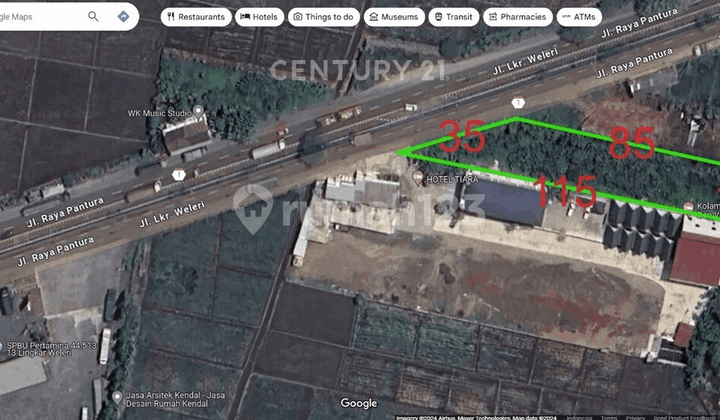Select the ATMs category chip
The width and height of the screenshot is (720, 420).
(579, 17)
